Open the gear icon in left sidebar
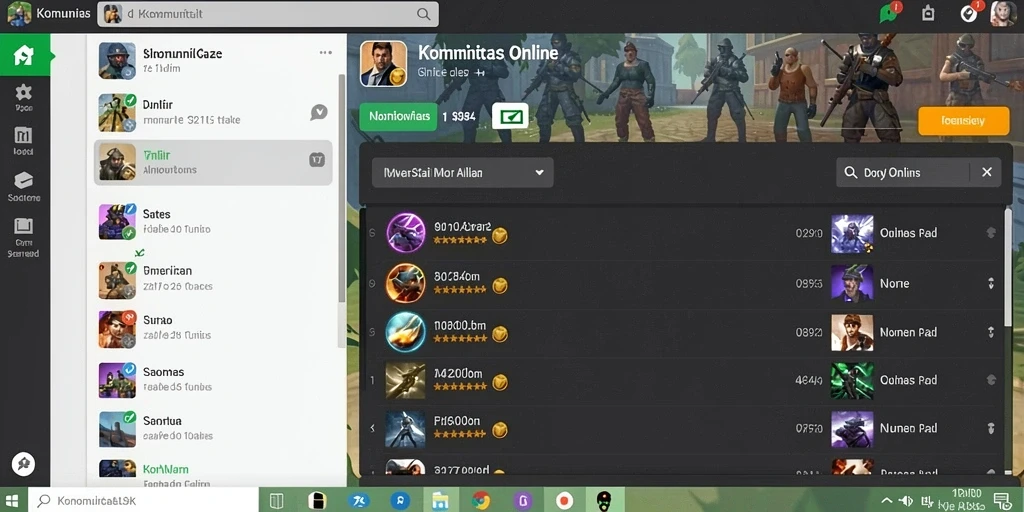Viewport: 1024px width, 512px height. 24,92
